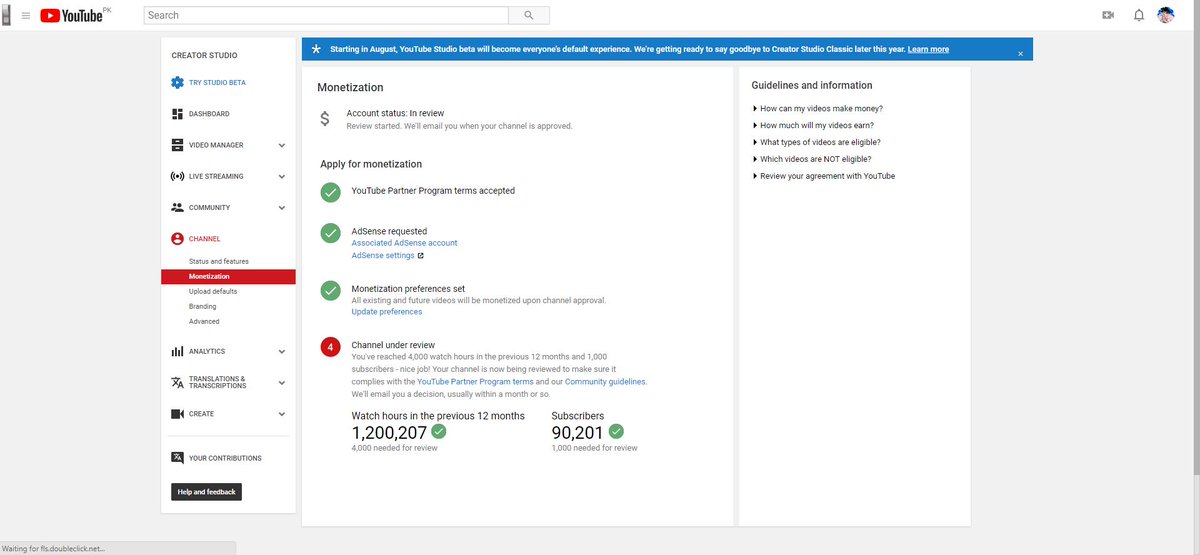Open the hamburger guide menu

(26, 16)
